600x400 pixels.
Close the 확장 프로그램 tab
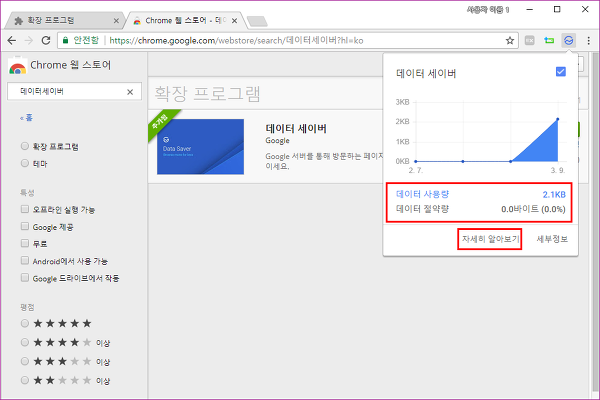[116, 21]
